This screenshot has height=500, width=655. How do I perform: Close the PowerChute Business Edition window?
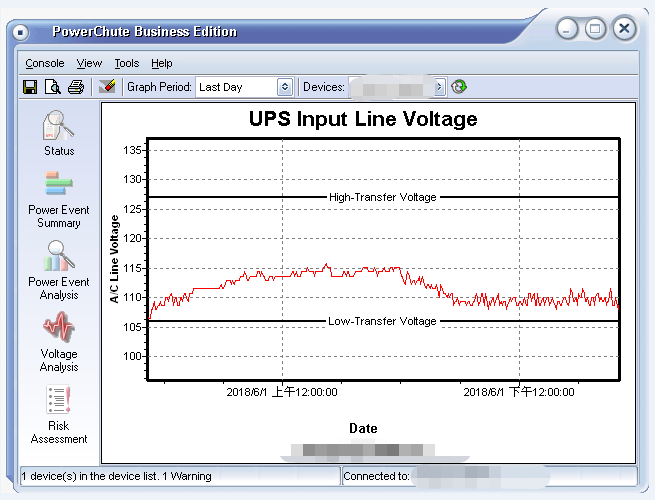coord(625,29)
